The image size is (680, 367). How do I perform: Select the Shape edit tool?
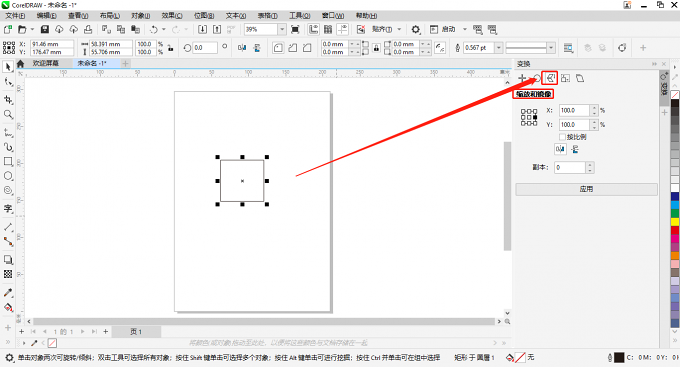[8, 82]
